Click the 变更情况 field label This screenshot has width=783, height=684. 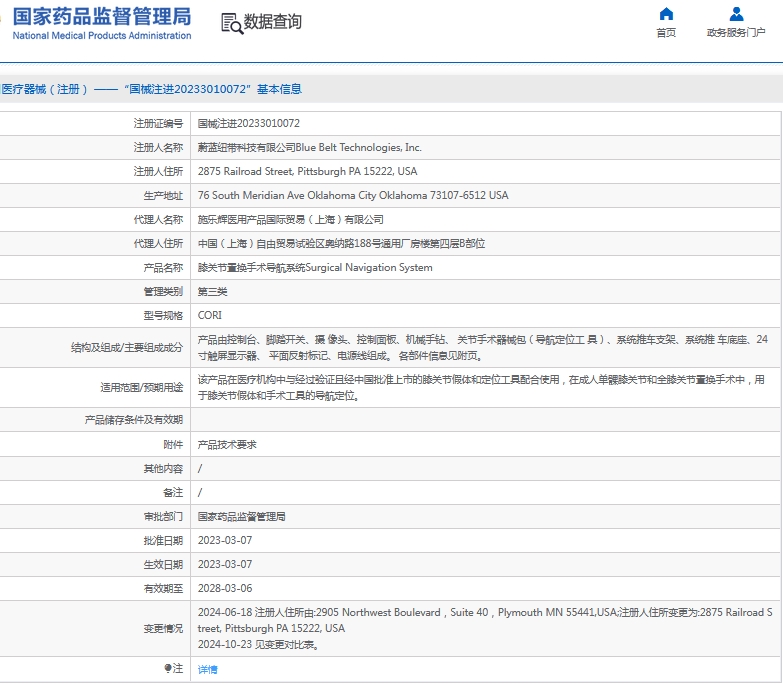(x=163, y=629)
